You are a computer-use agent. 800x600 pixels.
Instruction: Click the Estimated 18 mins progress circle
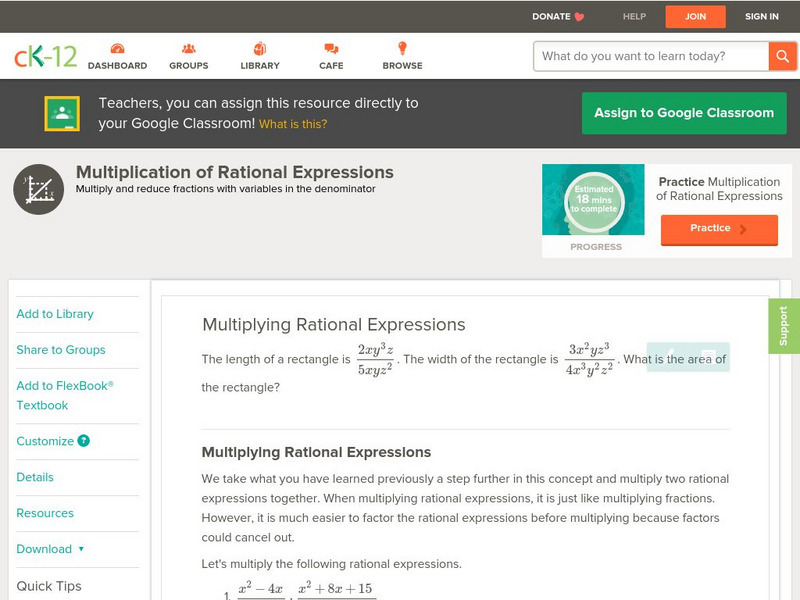pyautogui.click(x=593, y=200)
